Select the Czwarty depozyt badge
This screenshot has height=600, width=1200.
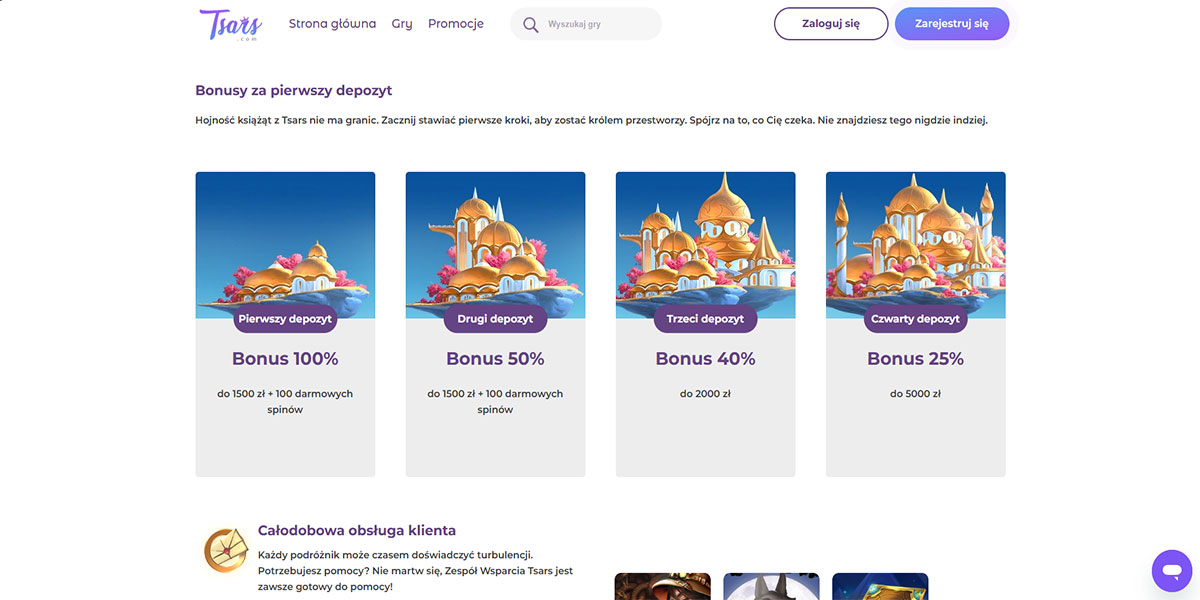pos(915,319)
